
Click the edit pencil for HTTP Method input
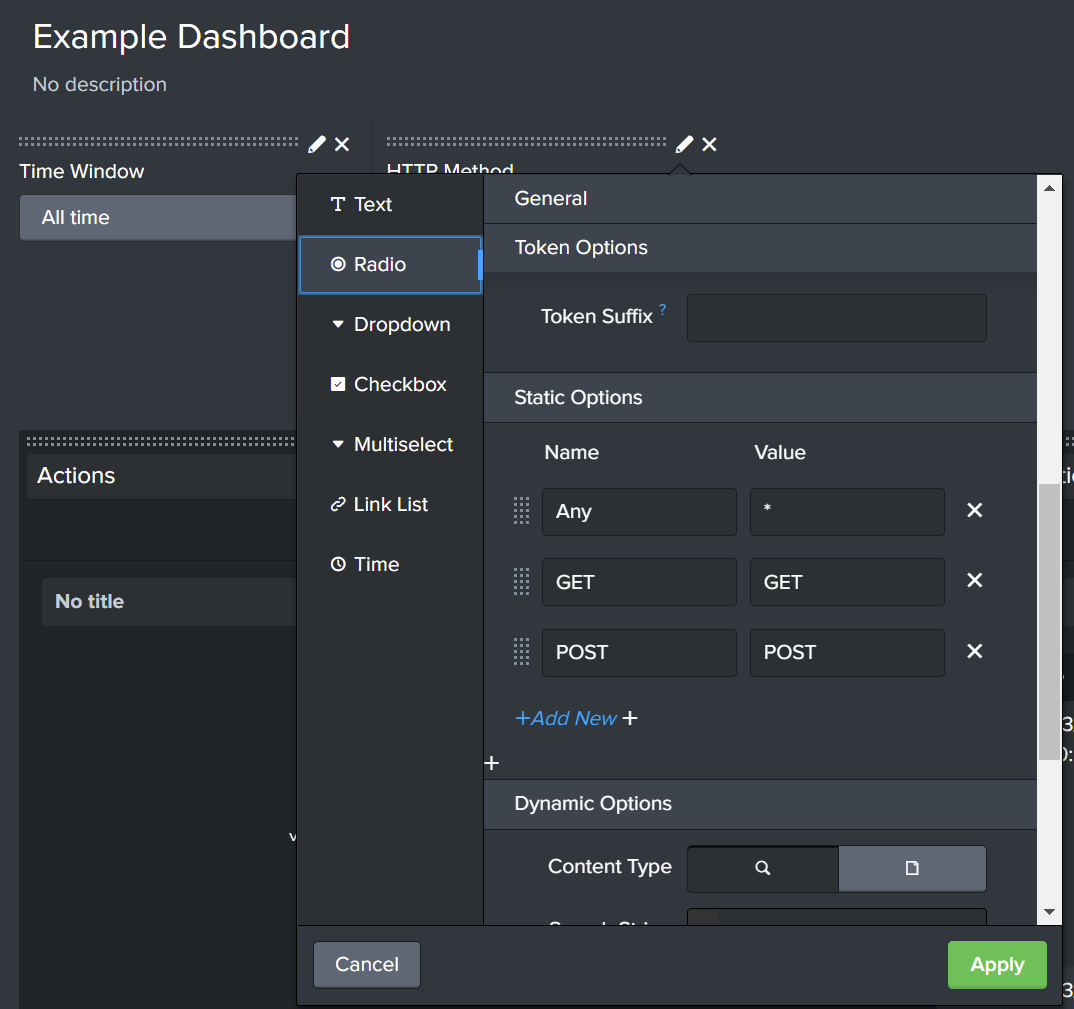[683, 144]
